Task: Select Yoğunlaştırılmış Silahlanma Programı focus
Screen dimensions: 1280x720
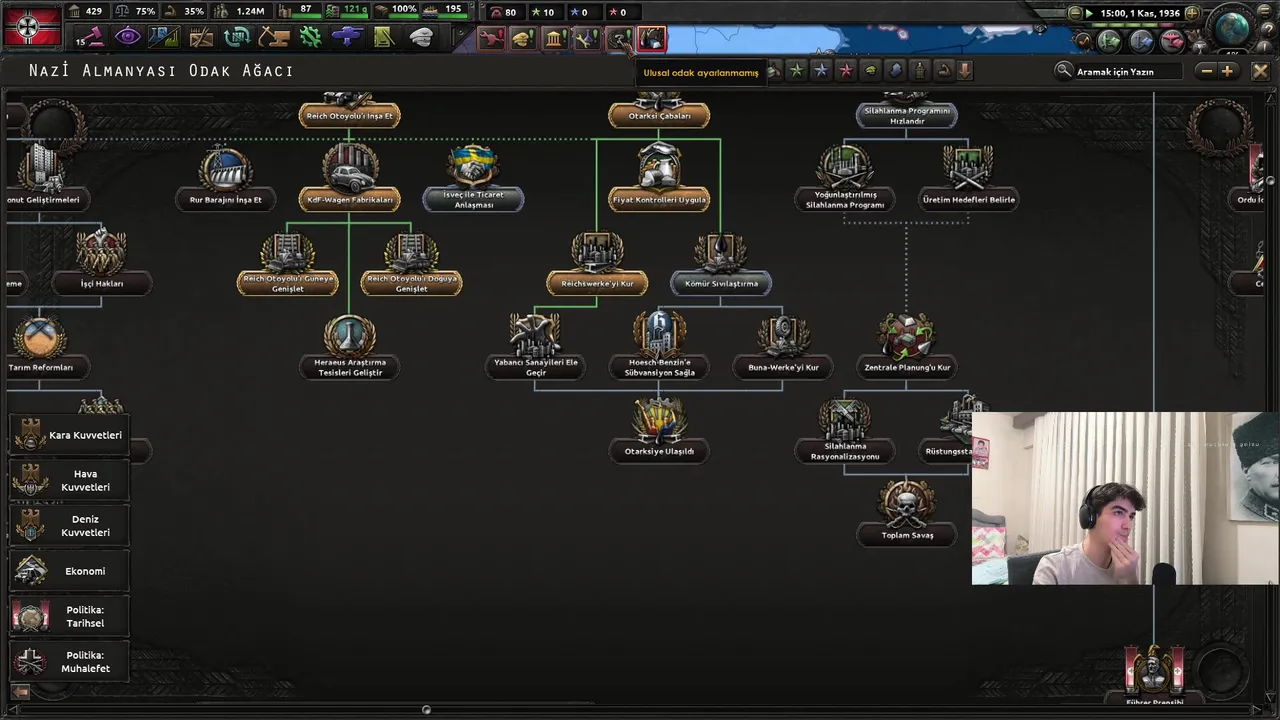Action: tap(845, 178)
